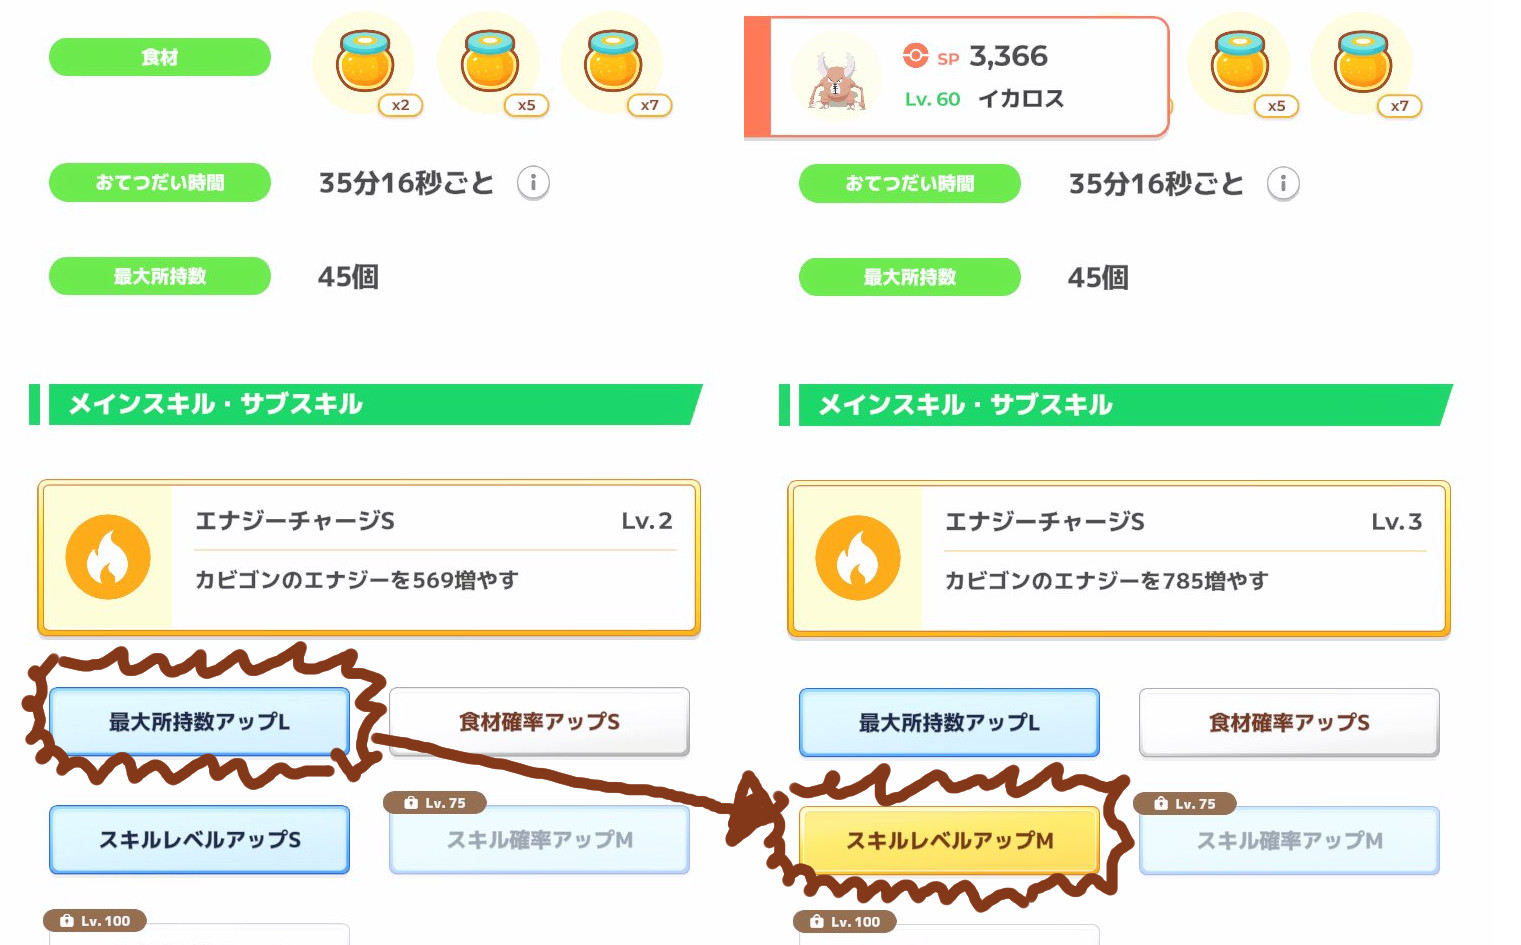The width and height of the screenshot is (1521, 945).
Task: Click left locked Lv.75 スキル確率アップM skill
Action: point(539,839)
